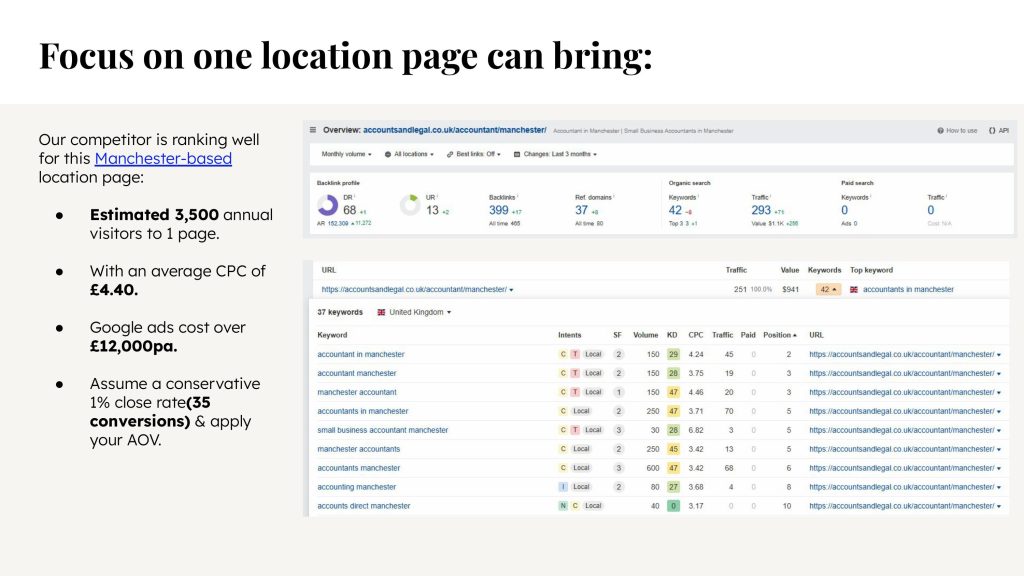Expand URL arrow in accounting manchester row
Viewport: 1024px width, 576px height.
(999, 488)
